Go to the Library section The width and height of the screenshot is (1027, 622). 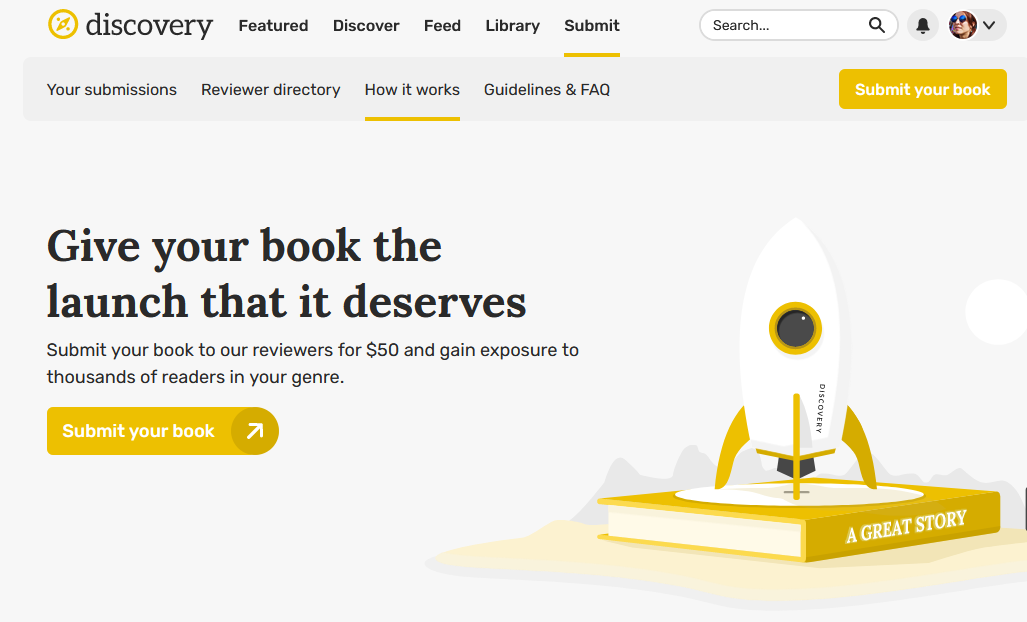(512, 25)
